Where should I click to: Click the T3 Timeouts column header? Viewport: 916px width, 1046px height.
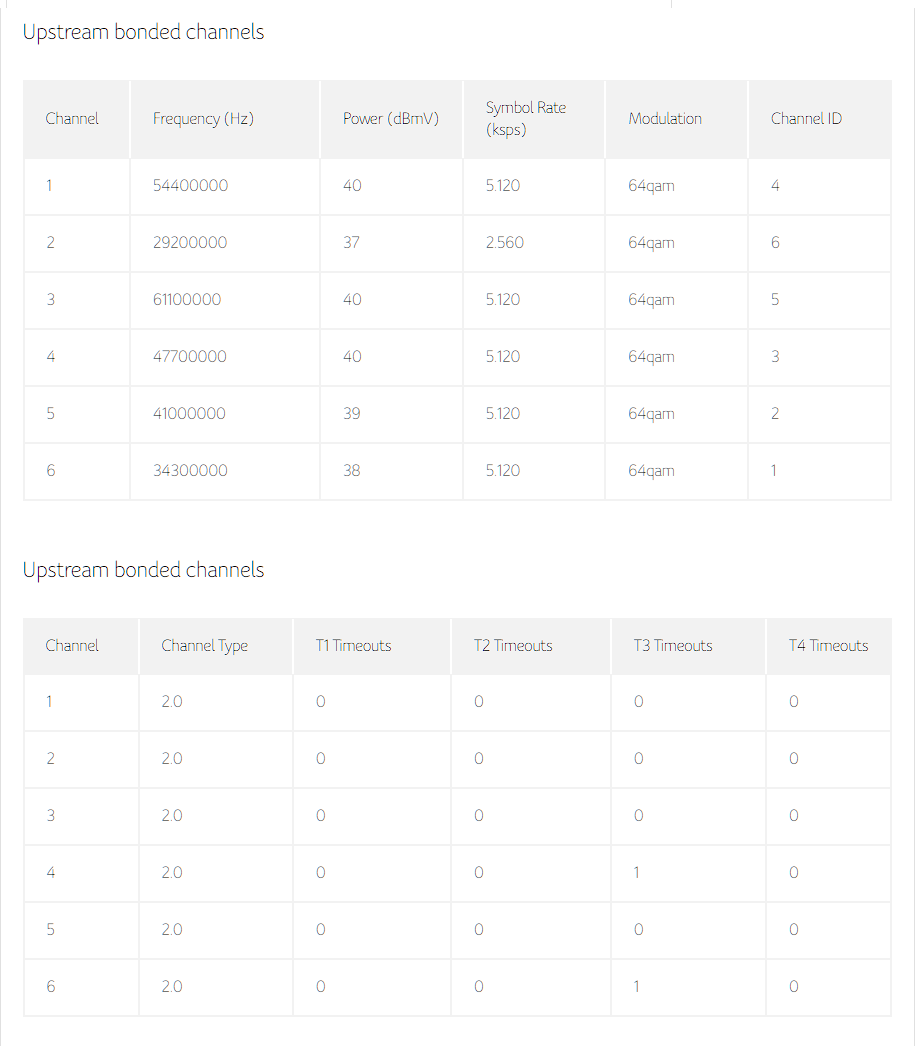[673, 646]
